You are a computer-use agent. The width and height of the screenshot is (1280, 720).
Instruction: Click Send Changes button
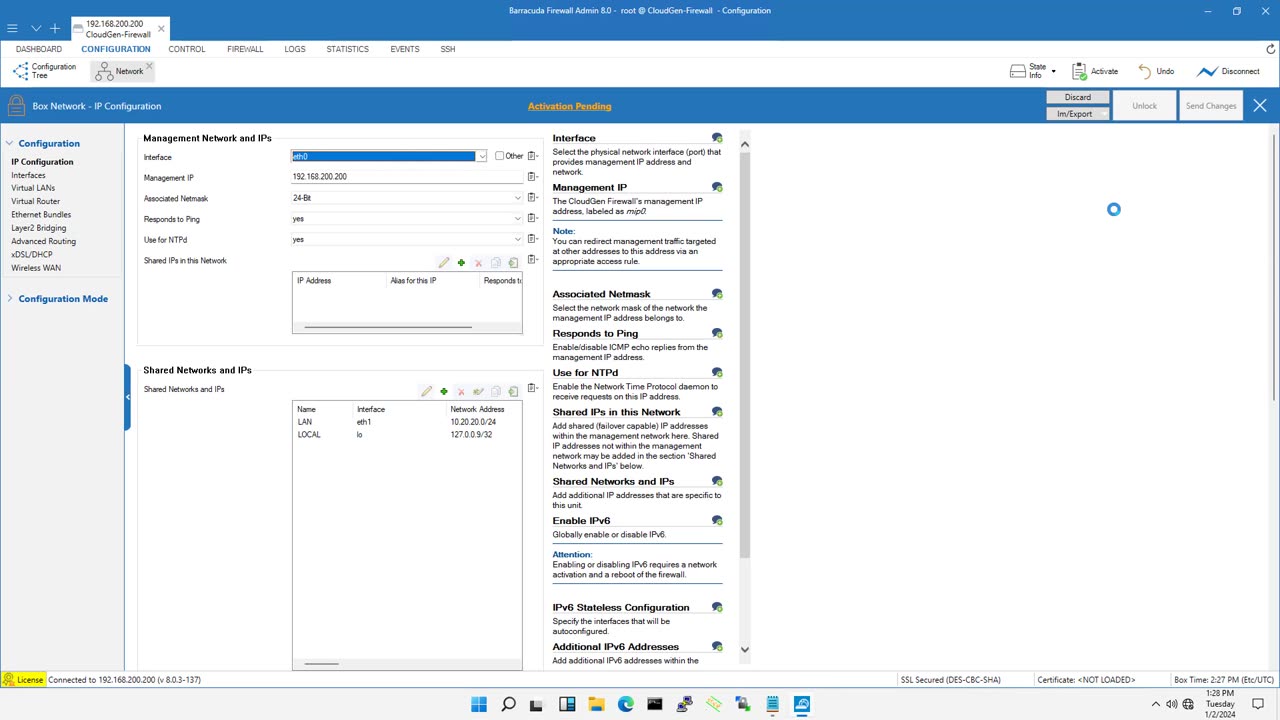click(x=1211, y=106)
